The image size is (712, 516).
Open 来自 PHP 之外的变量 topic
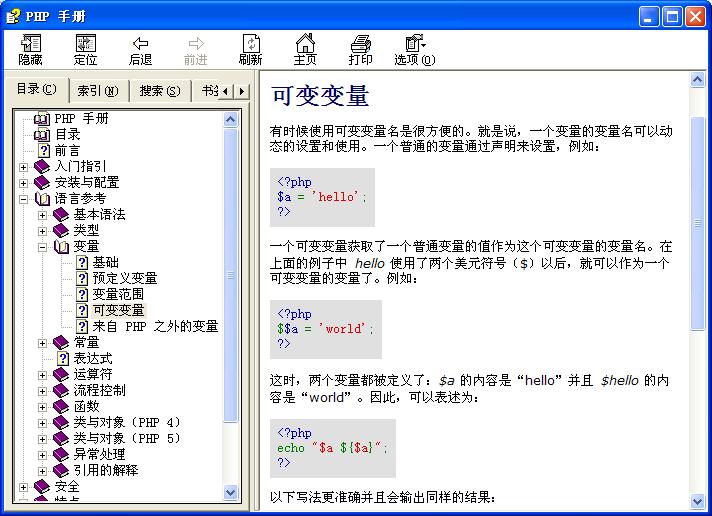tap(155, 327)
